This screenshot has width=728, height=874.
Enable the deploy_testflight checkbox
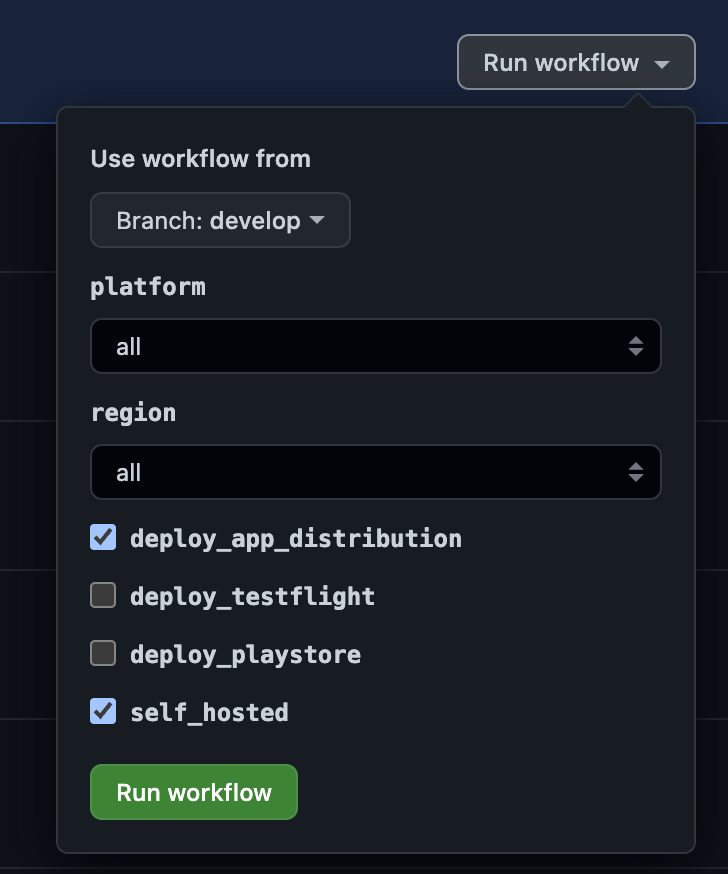tap(103, 596)
